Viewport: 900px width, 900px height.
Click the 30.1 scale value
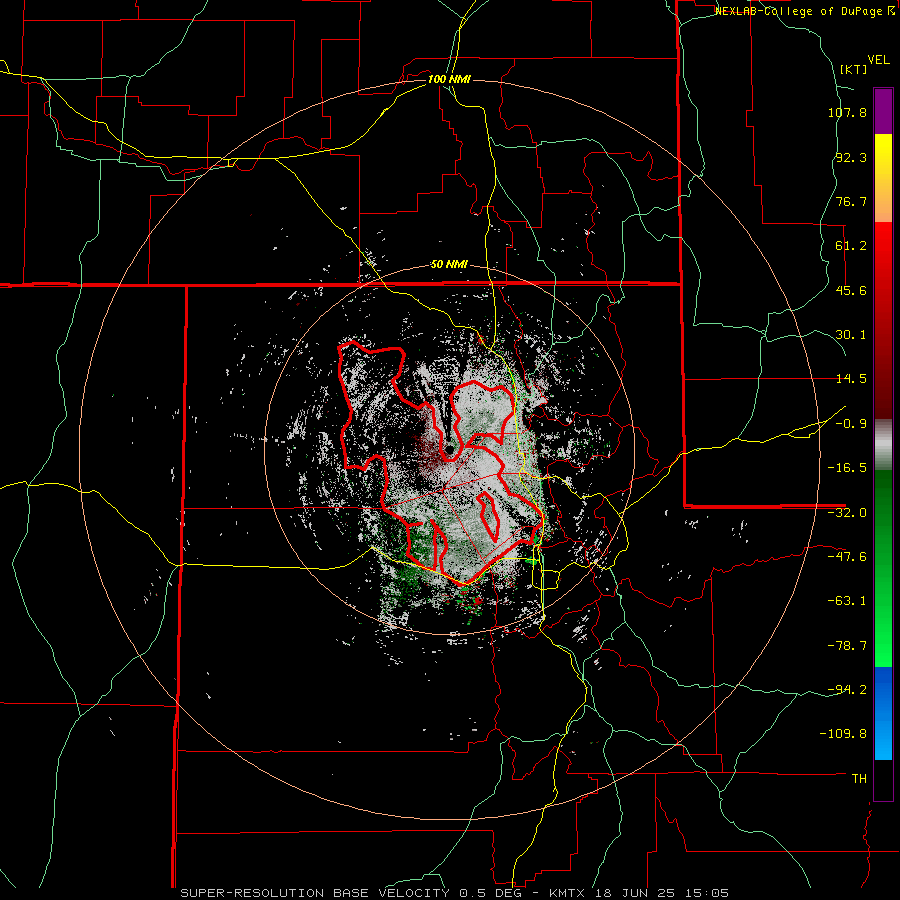point(850,335)
